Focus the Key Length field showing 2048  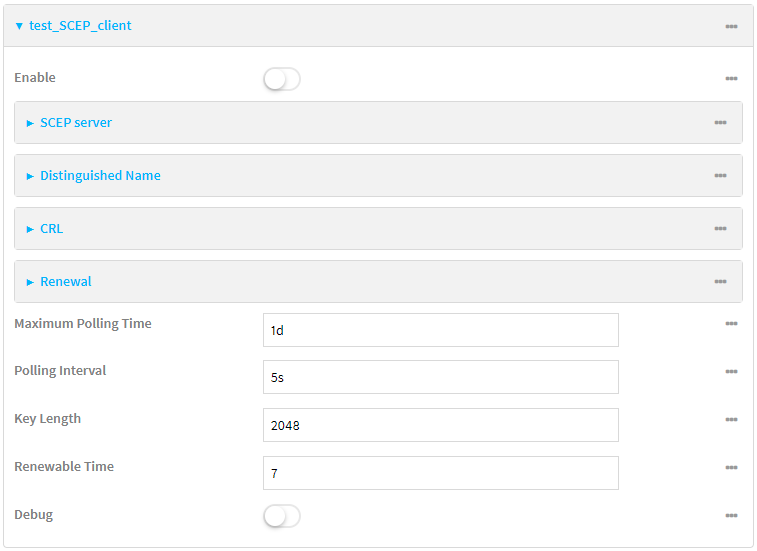pyautogui.click(x=440, y=425)
